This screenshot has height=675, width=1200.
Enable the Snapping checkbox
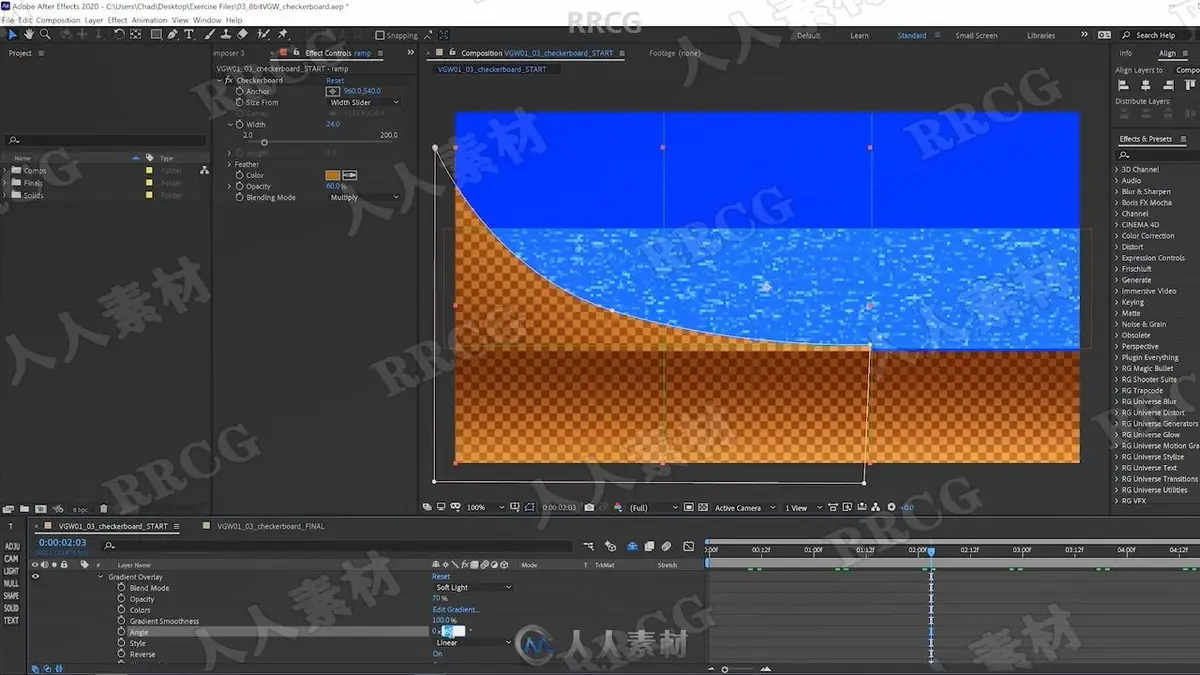380,35
